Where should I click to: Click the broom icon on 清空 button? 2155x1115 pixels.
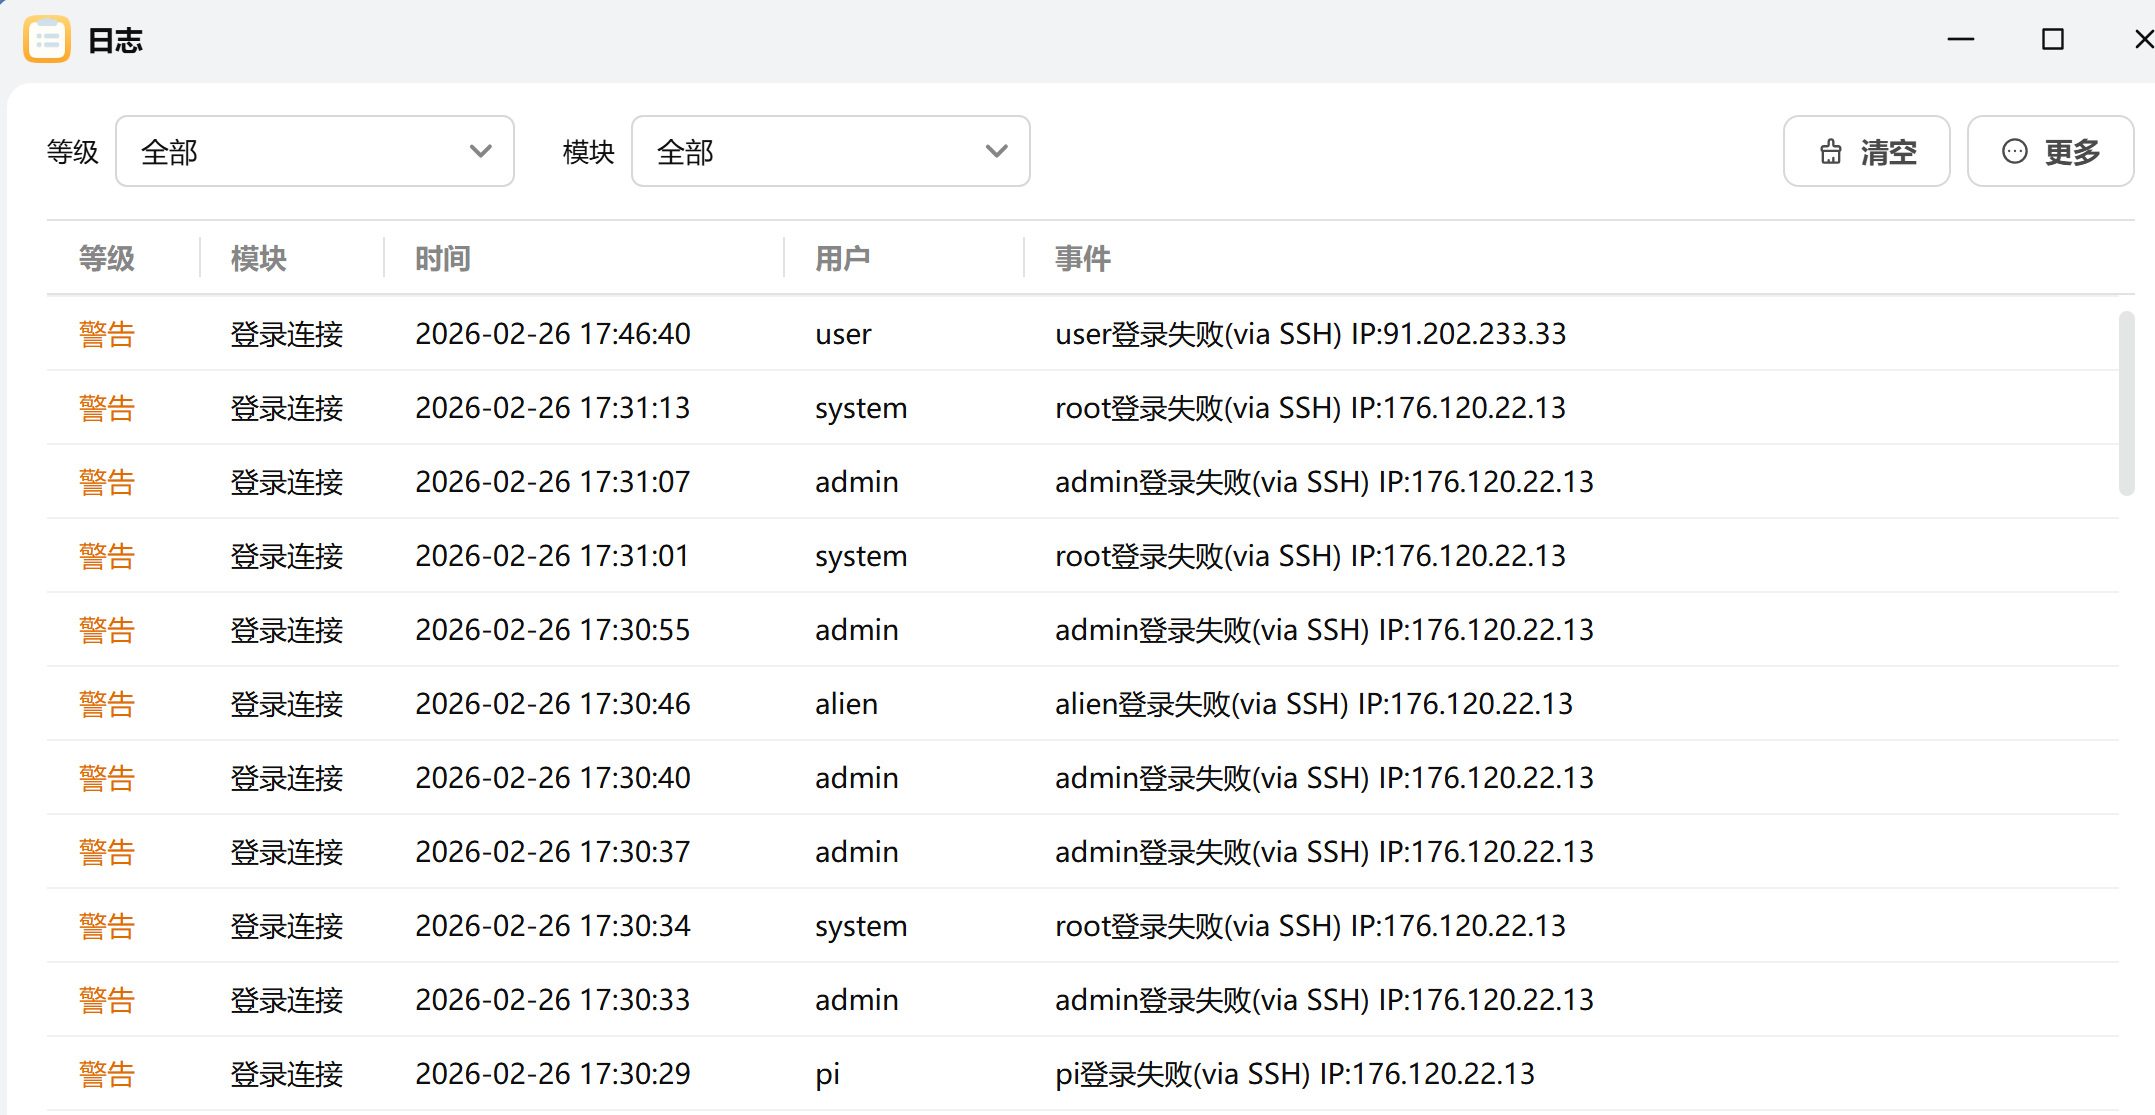click(1830, 152)
